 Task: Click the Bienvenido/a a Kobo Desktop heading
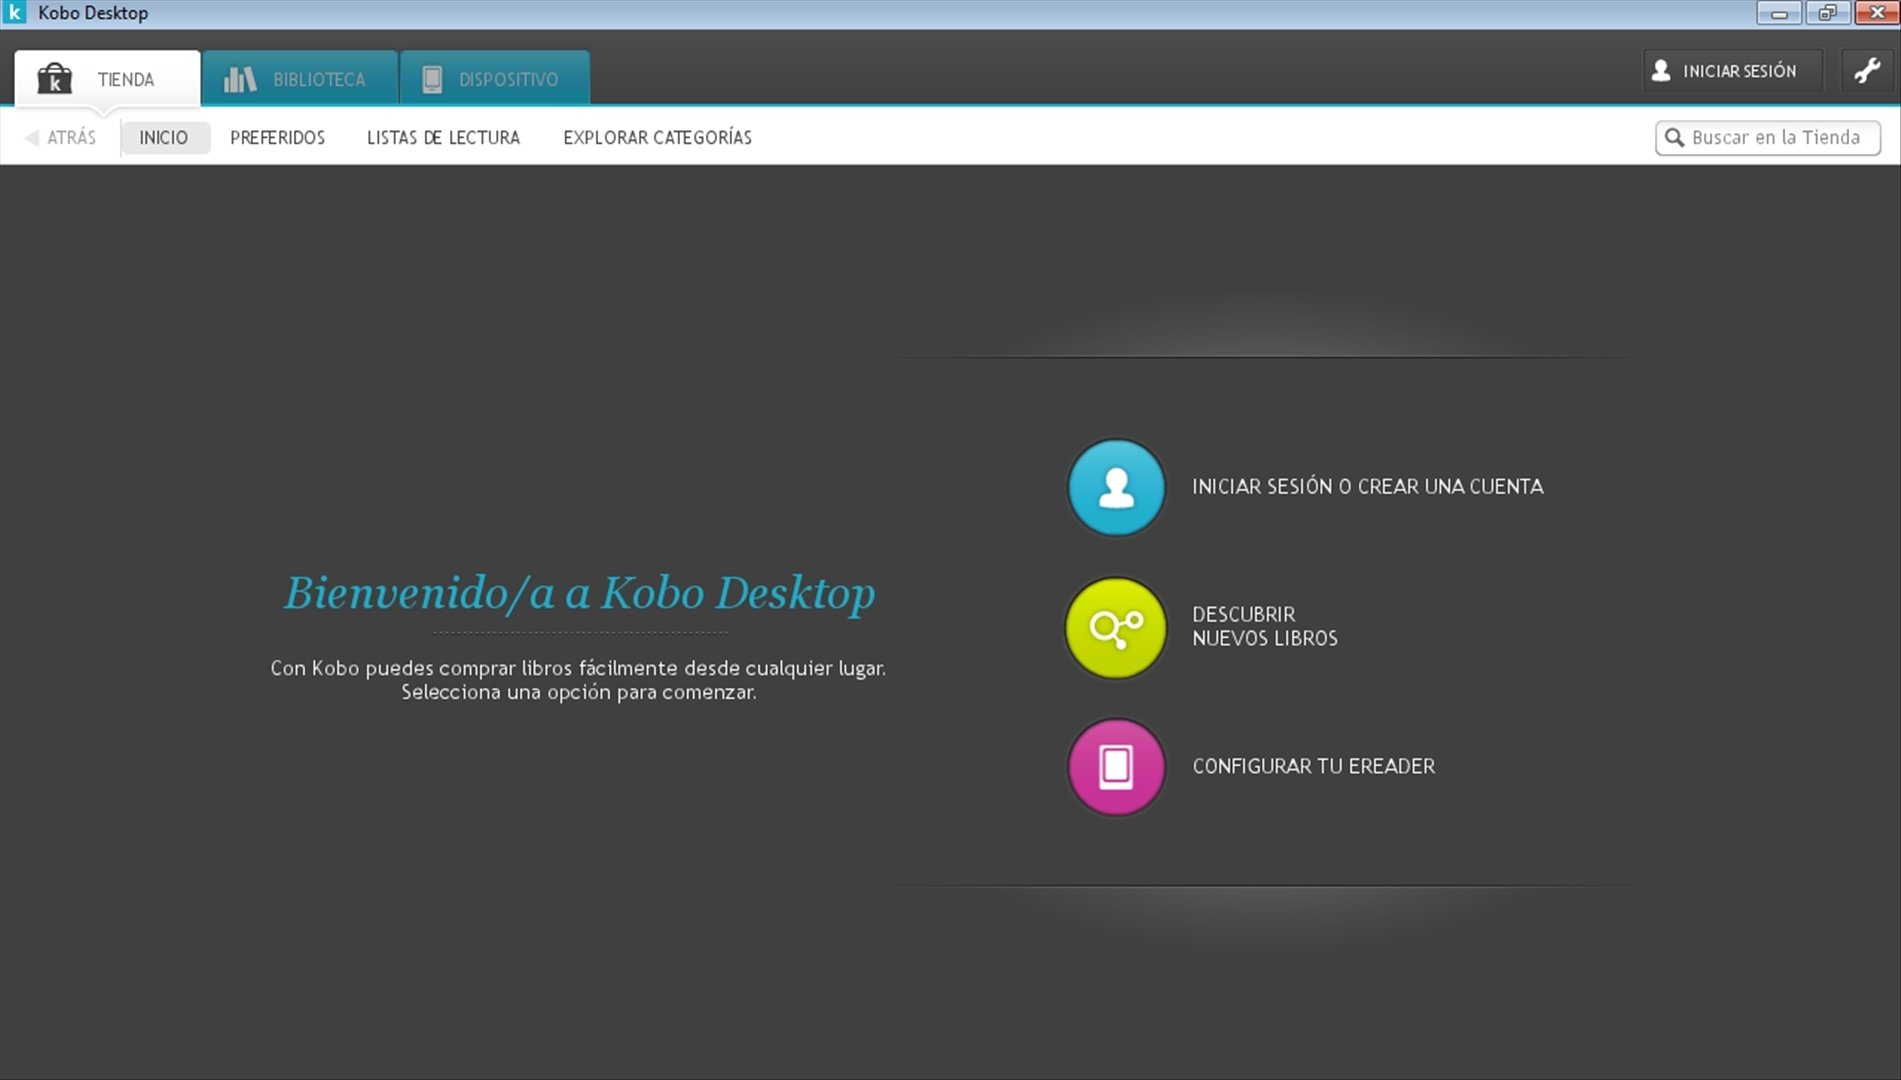pos(580,593)
